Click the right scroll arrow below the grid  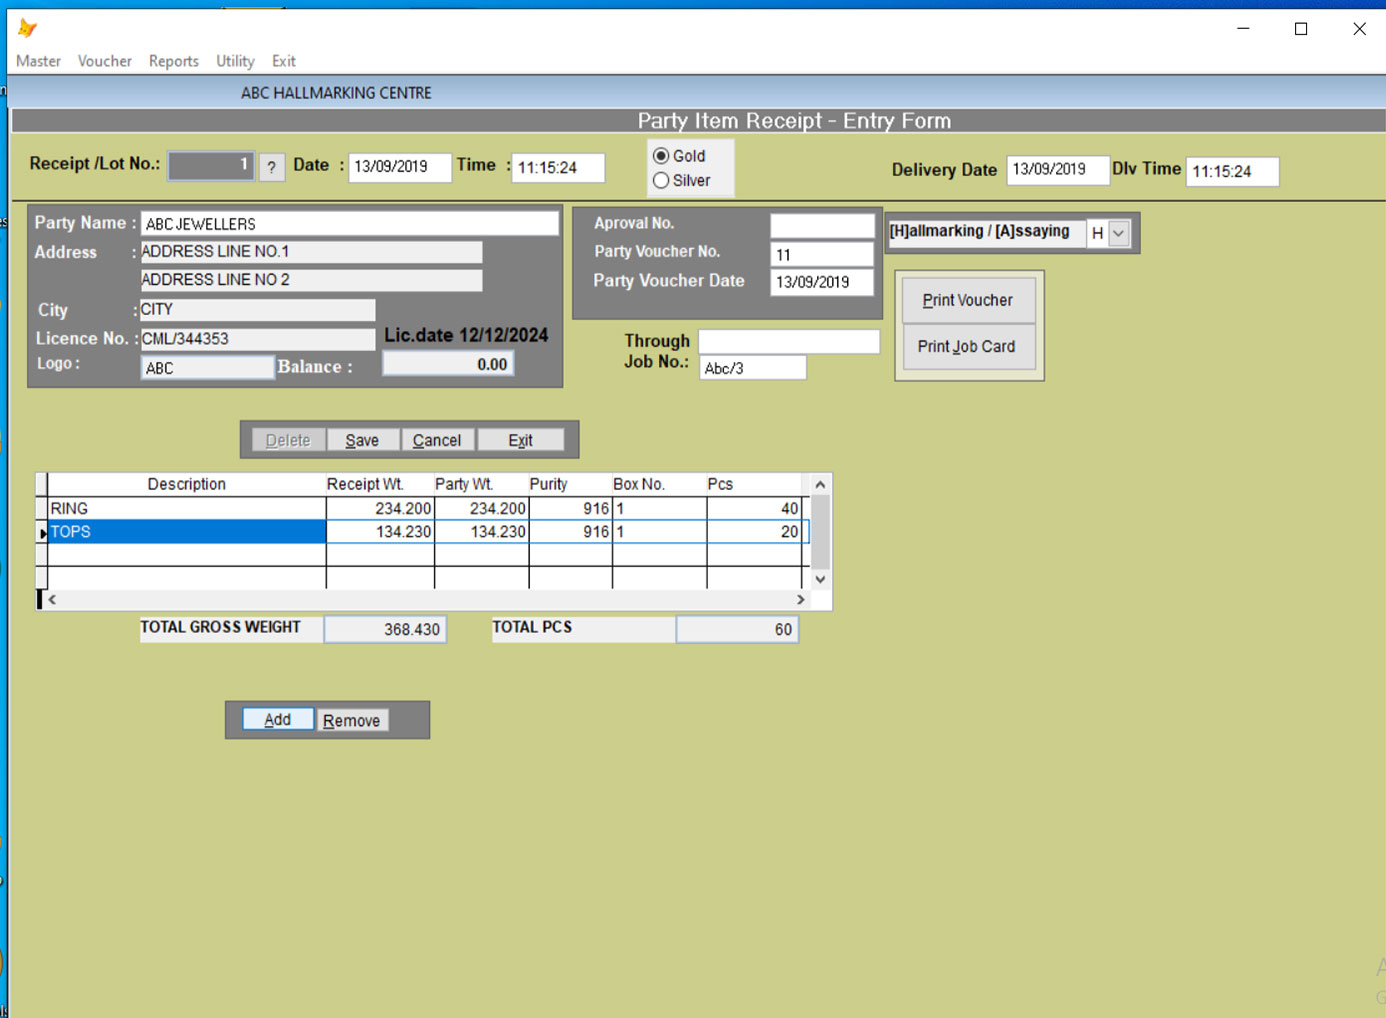800,599
